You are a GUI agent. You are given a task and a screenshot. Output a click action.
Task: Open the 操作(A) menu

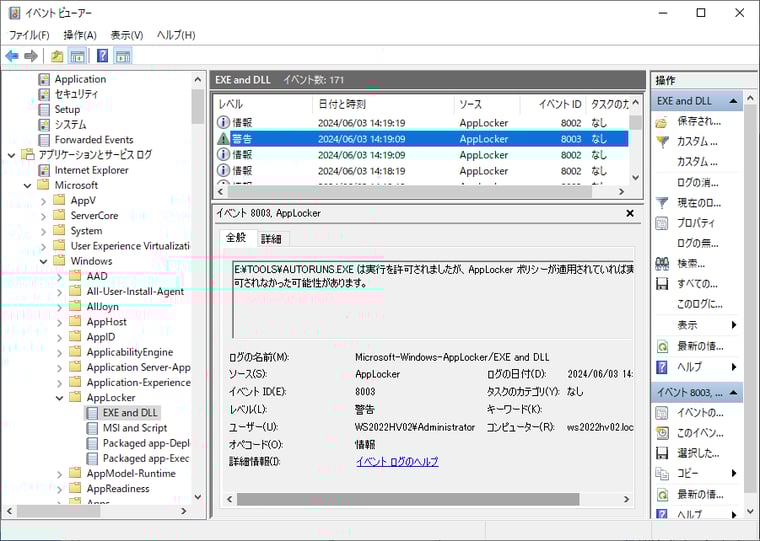click(80, 35)
